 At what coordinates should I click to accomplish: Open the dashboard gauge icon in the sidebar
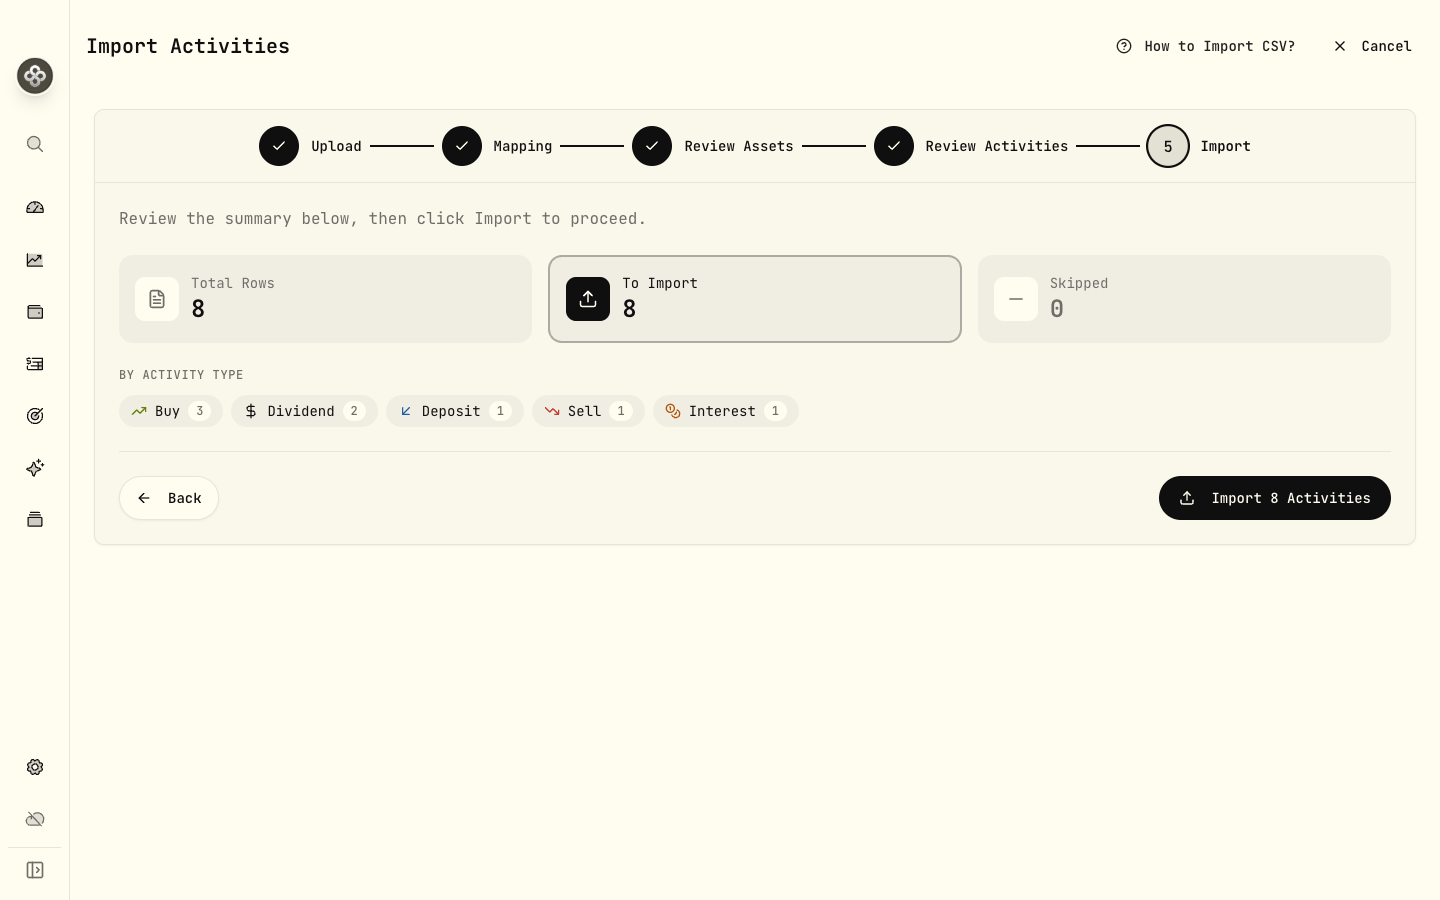click(35, 208)
